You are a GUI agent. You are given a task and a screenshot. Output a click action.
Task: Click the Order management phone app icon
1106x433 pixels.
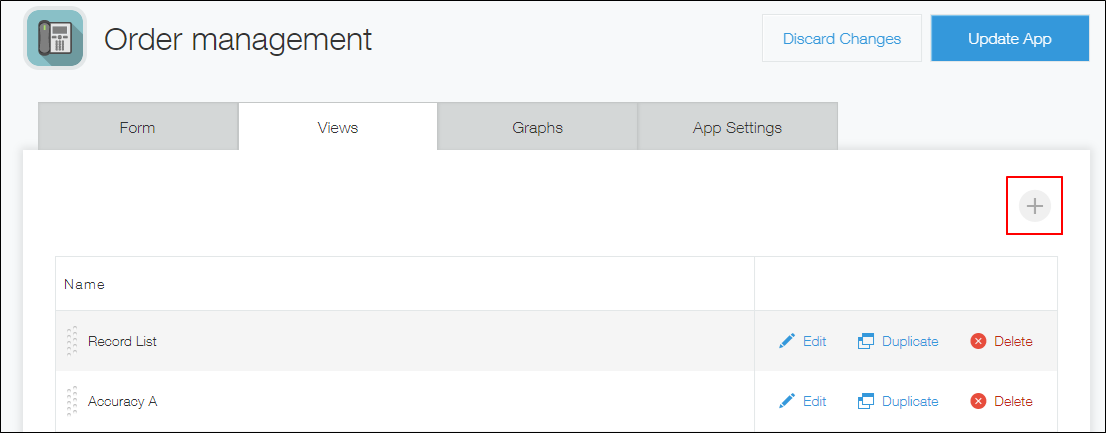pos(54,39)
